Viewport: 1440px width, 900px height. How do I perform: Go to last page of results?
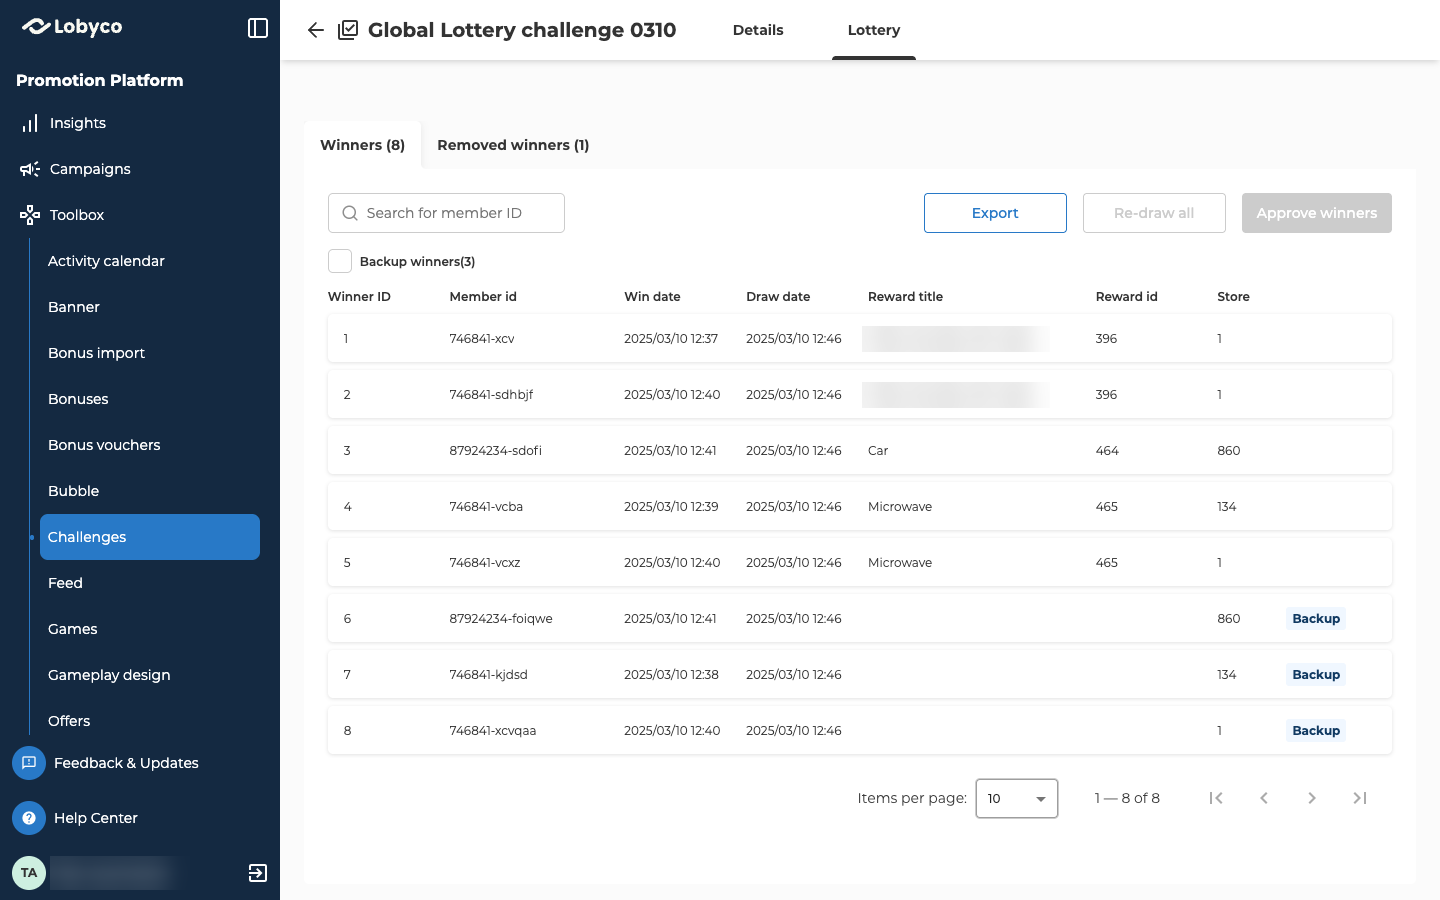(1360, 798)
